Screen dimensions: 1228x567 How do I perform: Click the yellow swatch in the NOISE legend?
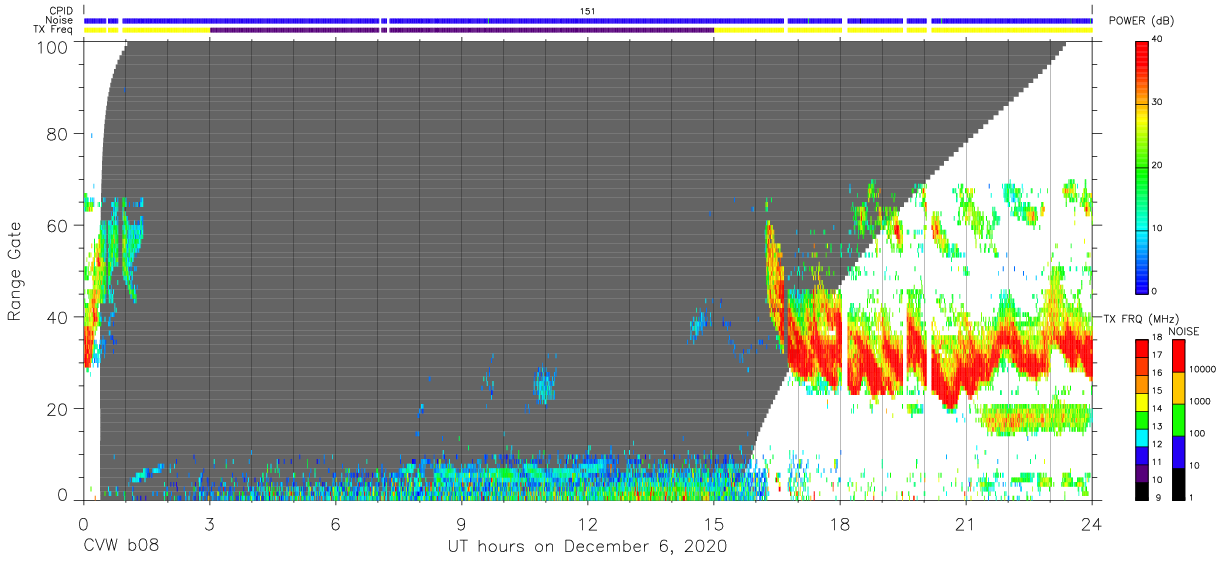click(1177, 387)
